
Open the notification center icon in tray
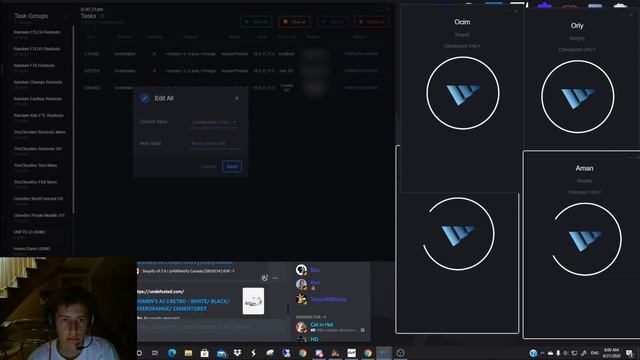(629, 353)
